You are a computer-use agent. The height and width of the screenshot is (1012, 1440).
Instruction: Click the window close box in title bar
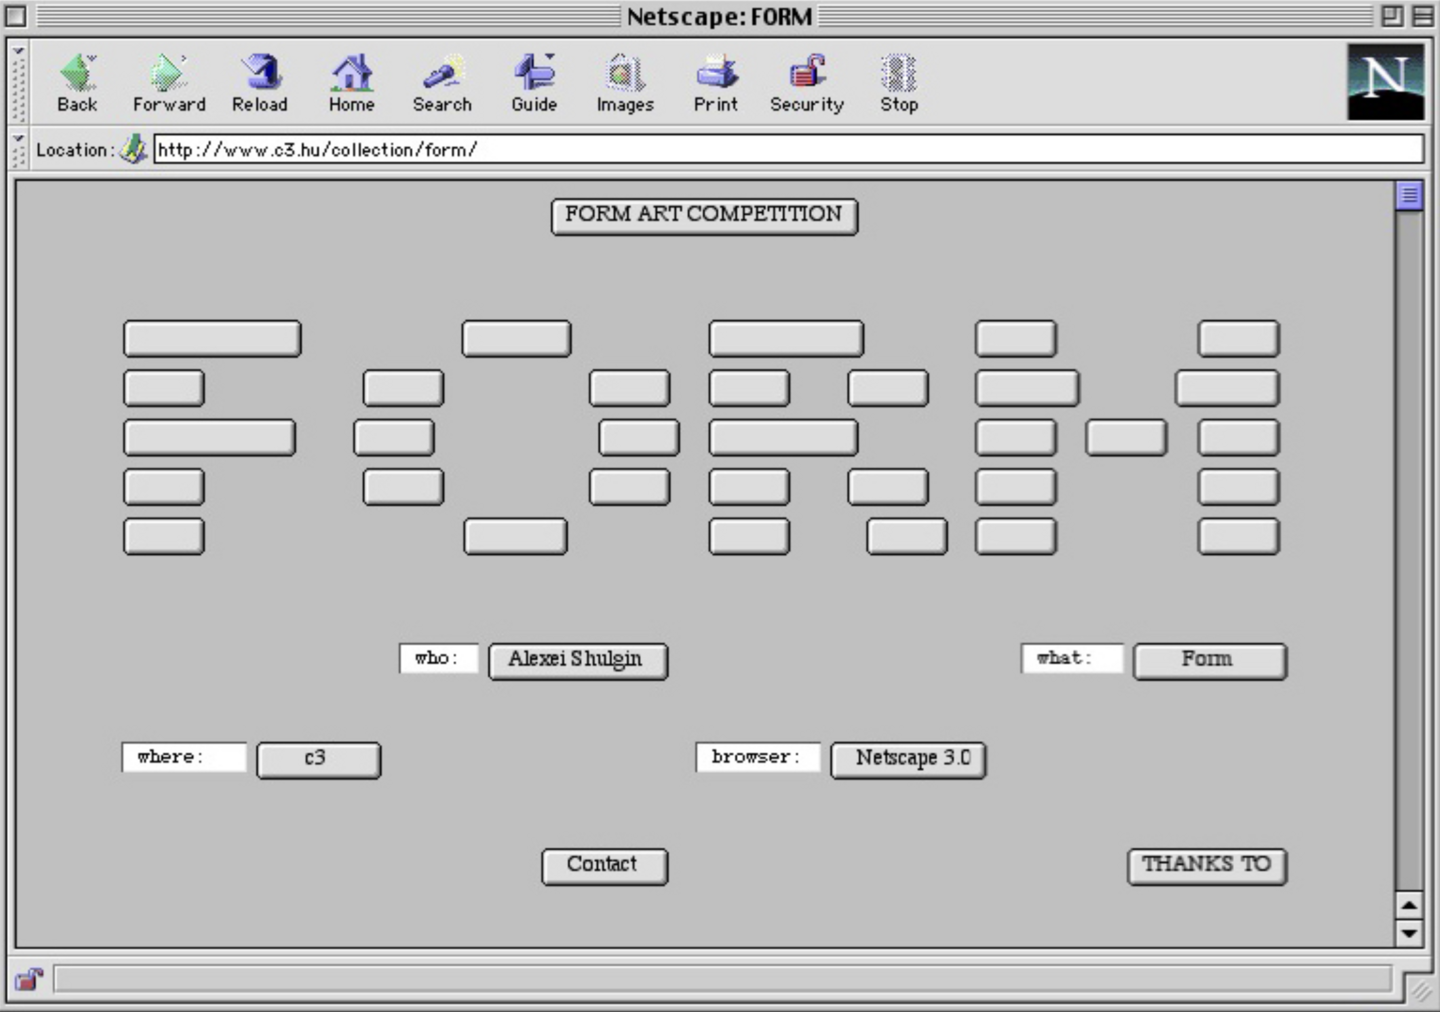(x=16, y=16)
